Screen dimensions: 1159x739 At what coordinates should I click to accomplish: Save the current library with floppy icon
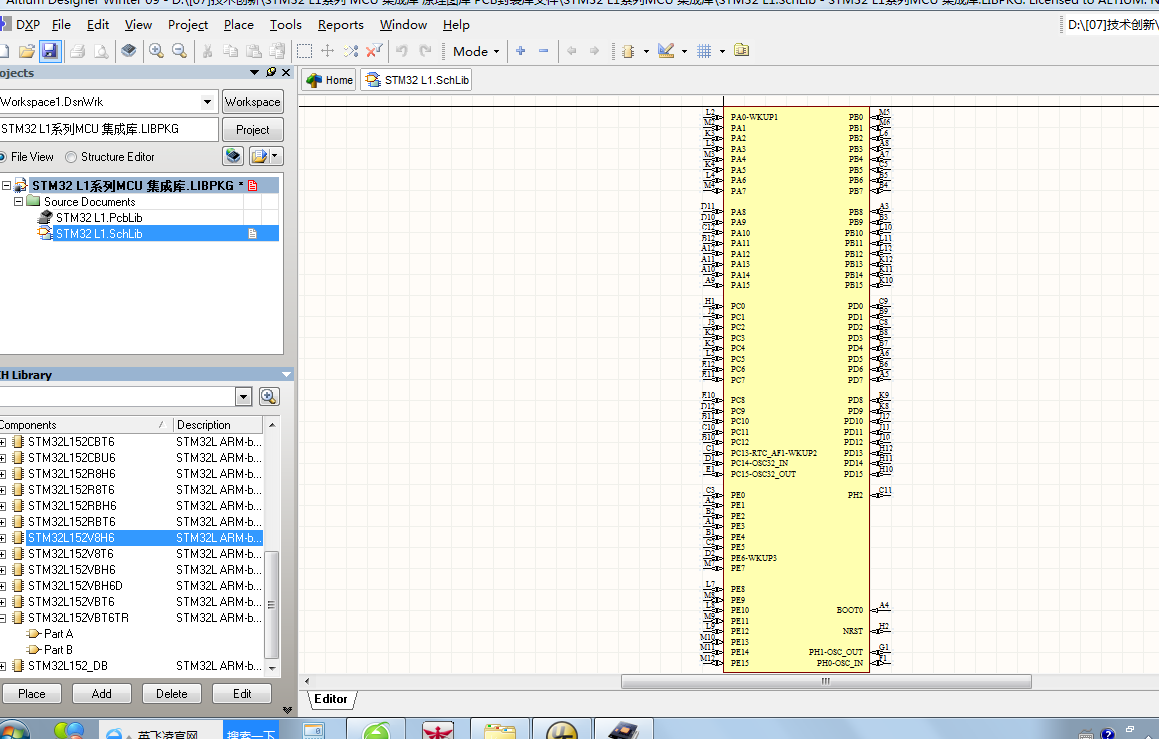click(x=50, y=51)
